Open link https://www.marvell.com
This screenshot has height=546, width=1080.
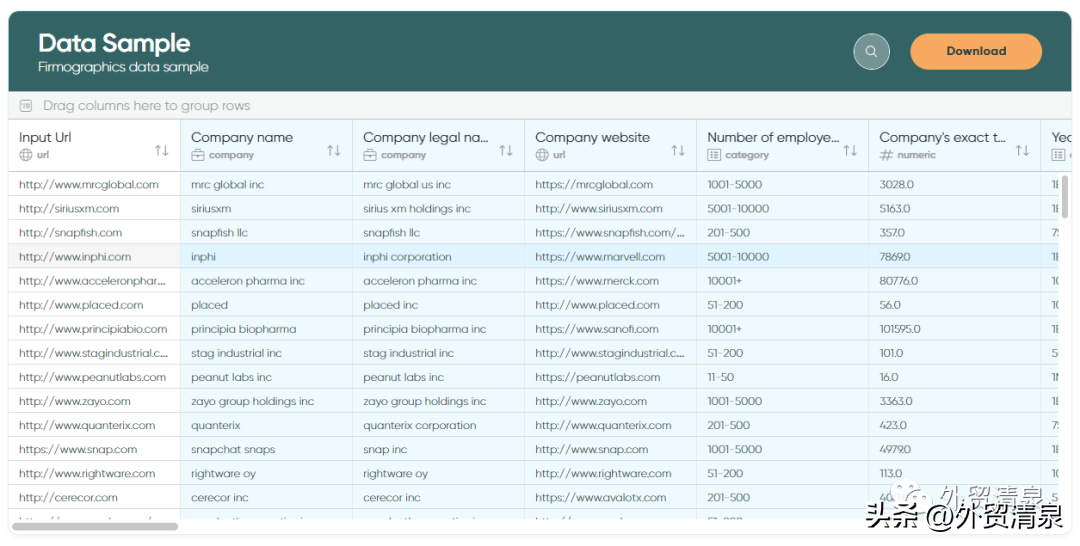coord(600,257)
